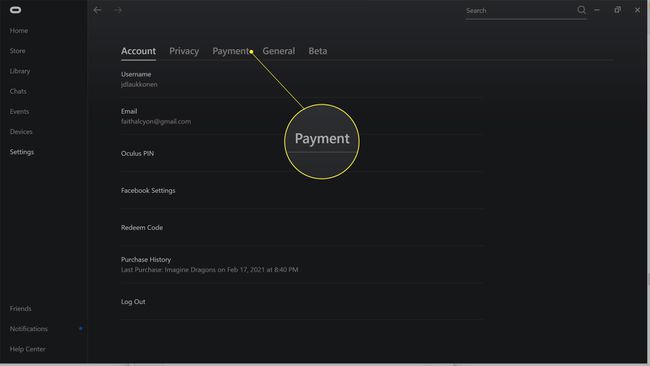Select the Username row
This screenshot has width=650, height=366.
click(302, 79)
